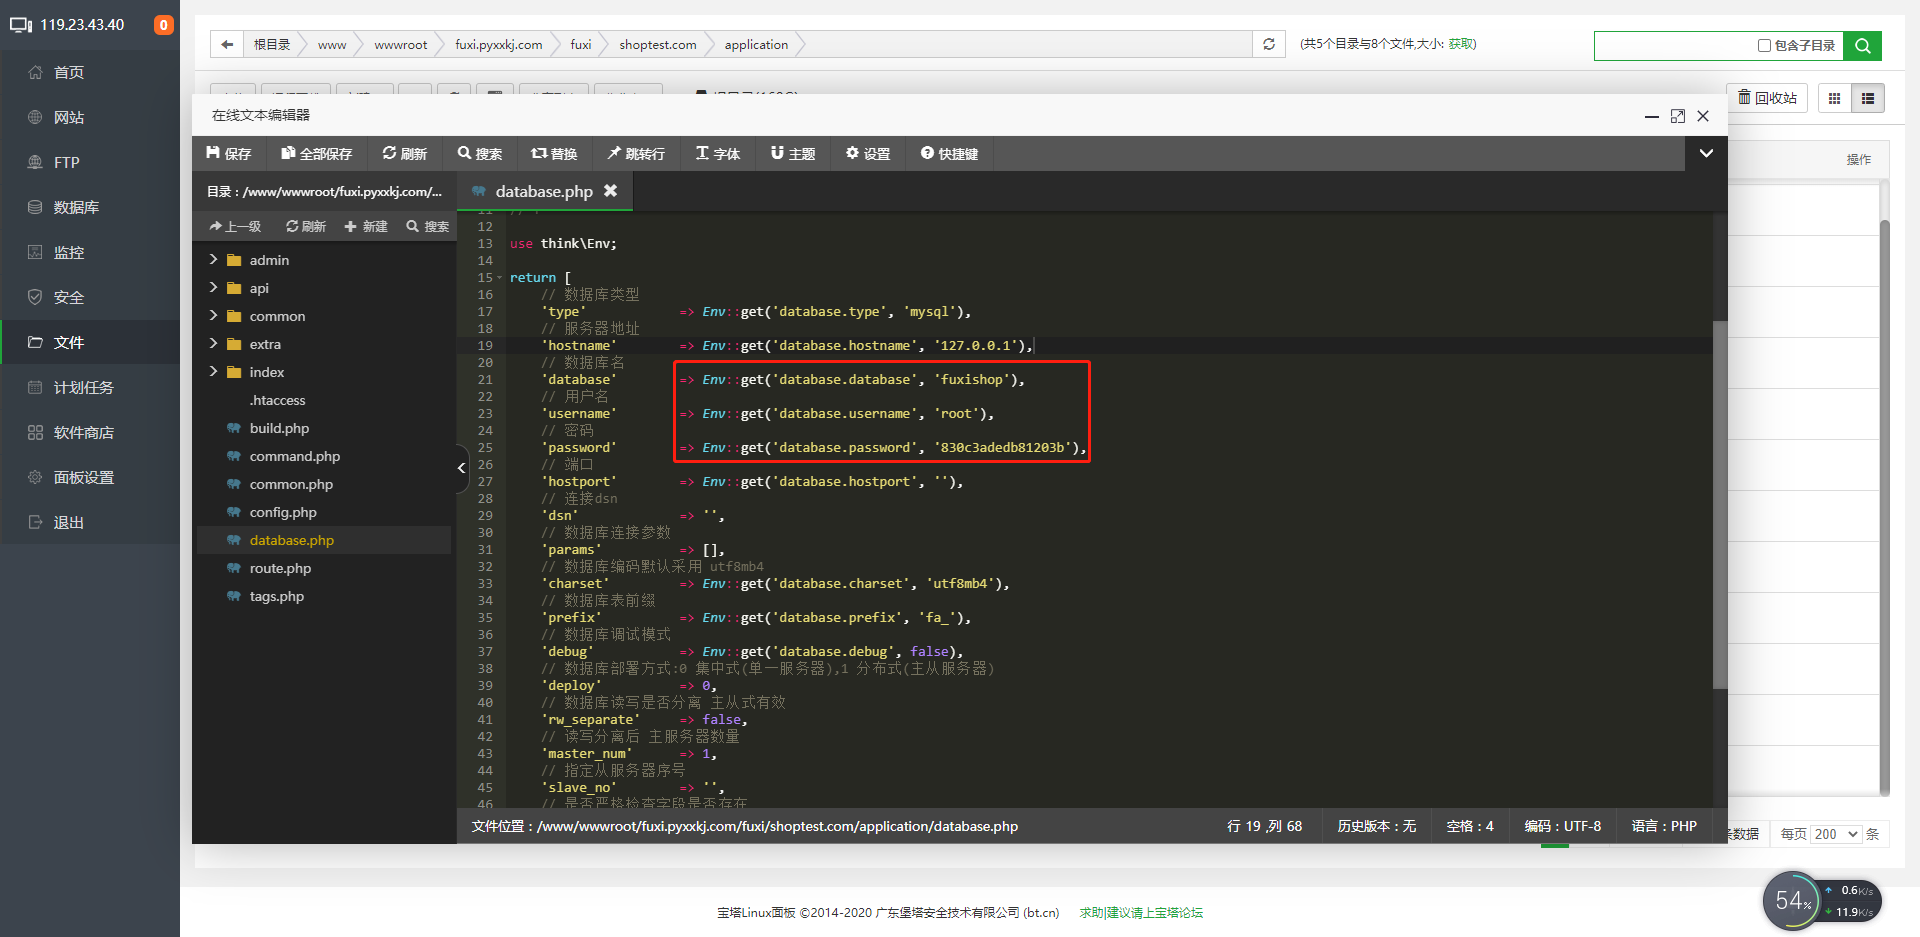Screen dimensions: 1920x937
Task: Click Save All in editor toolbar
Action: coord(316,153)
